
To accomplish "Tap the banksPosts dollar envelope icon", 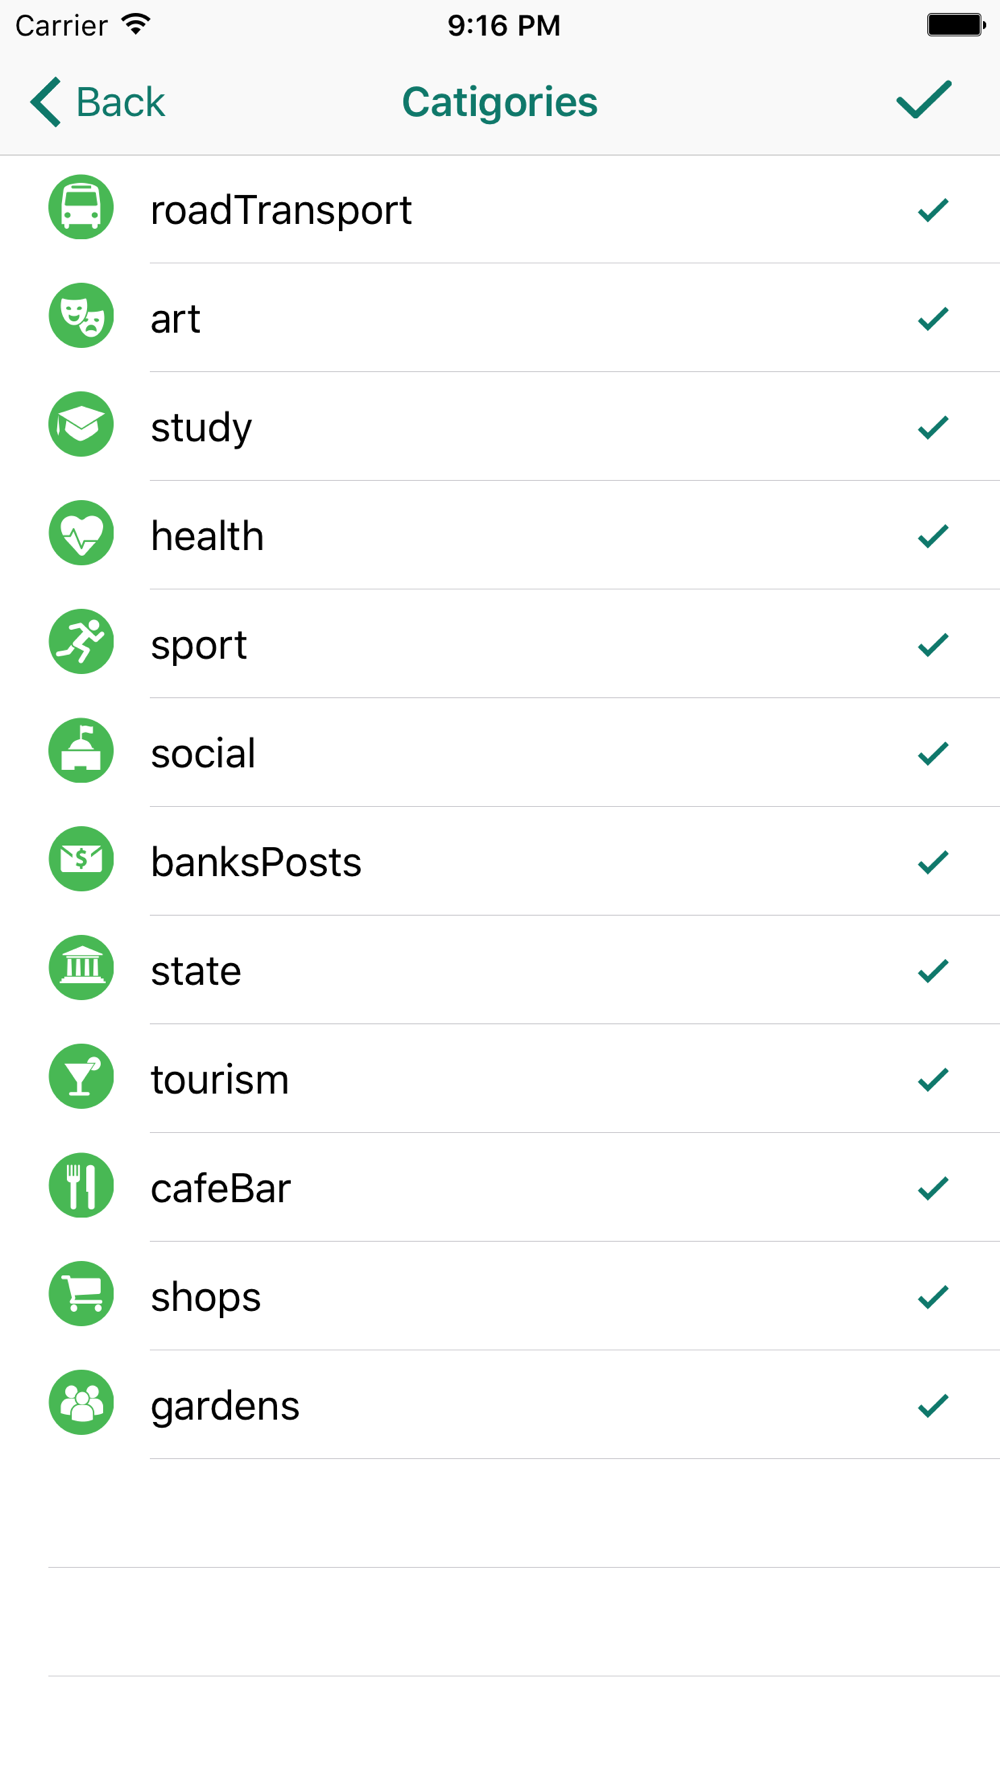I will (x=81, y=859).
